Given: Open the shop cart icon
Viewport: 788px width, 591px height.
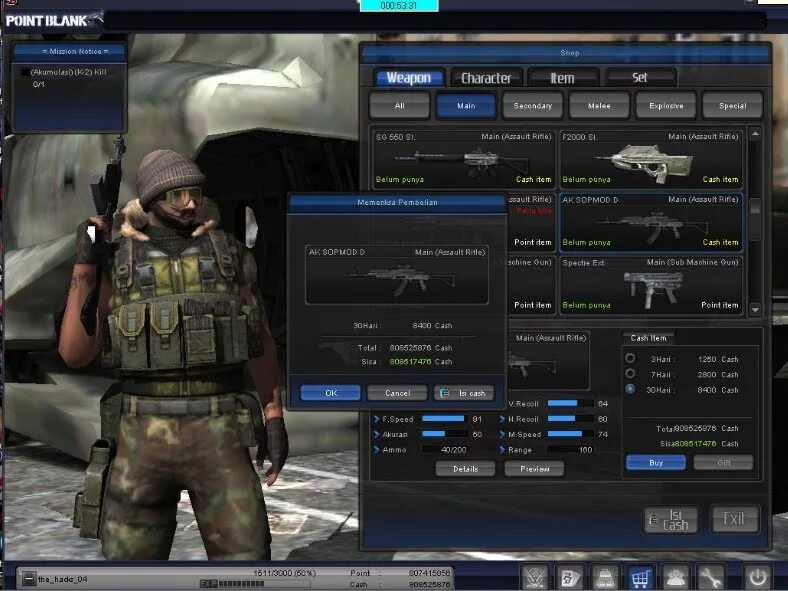Looking at the screenshot, I should pos(640,576).
